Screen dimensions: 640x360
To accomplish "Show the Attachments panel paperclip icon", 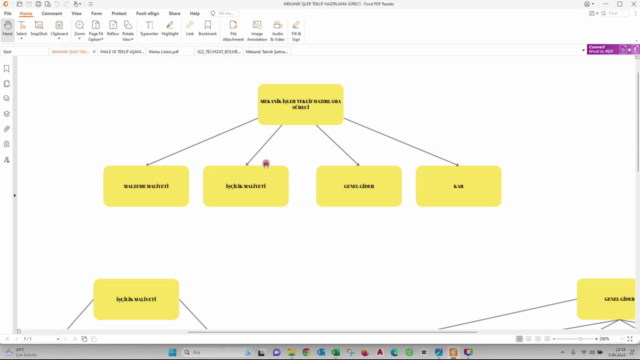I will (x=7, y=129).
